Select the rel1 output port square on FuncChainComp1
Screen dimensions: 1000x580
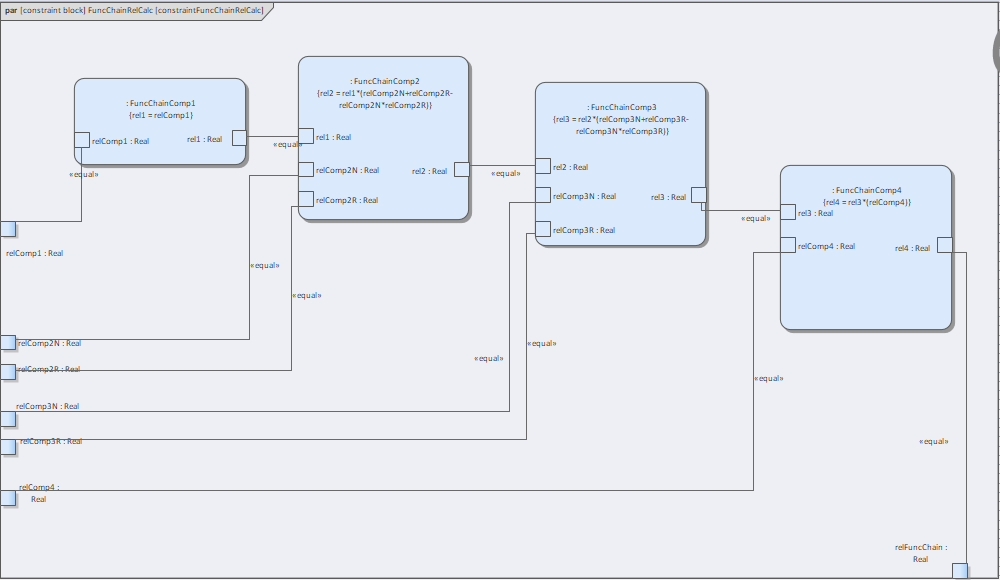(x=239, y=138)
